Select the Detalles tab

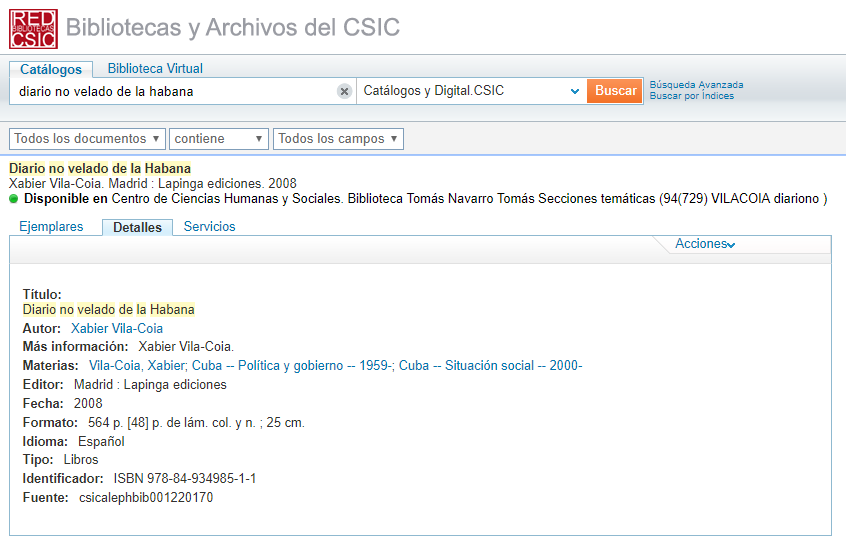coord(138,228)
